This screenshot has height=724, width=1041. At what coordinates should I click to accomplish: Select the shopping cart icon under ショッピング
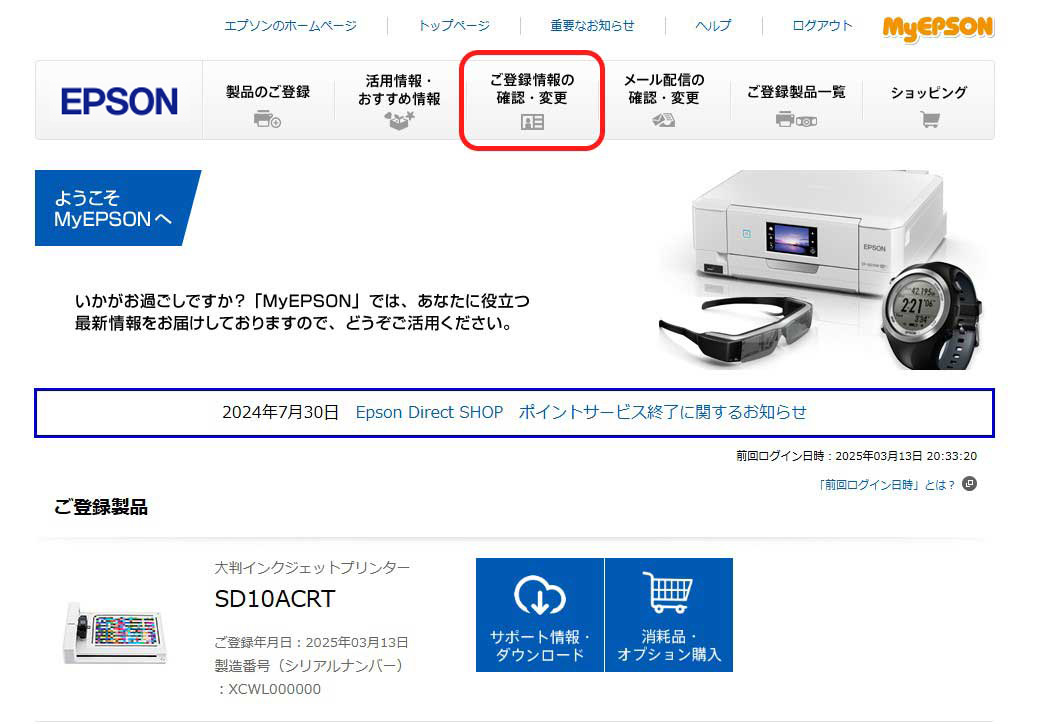click(x=929, y=118)
